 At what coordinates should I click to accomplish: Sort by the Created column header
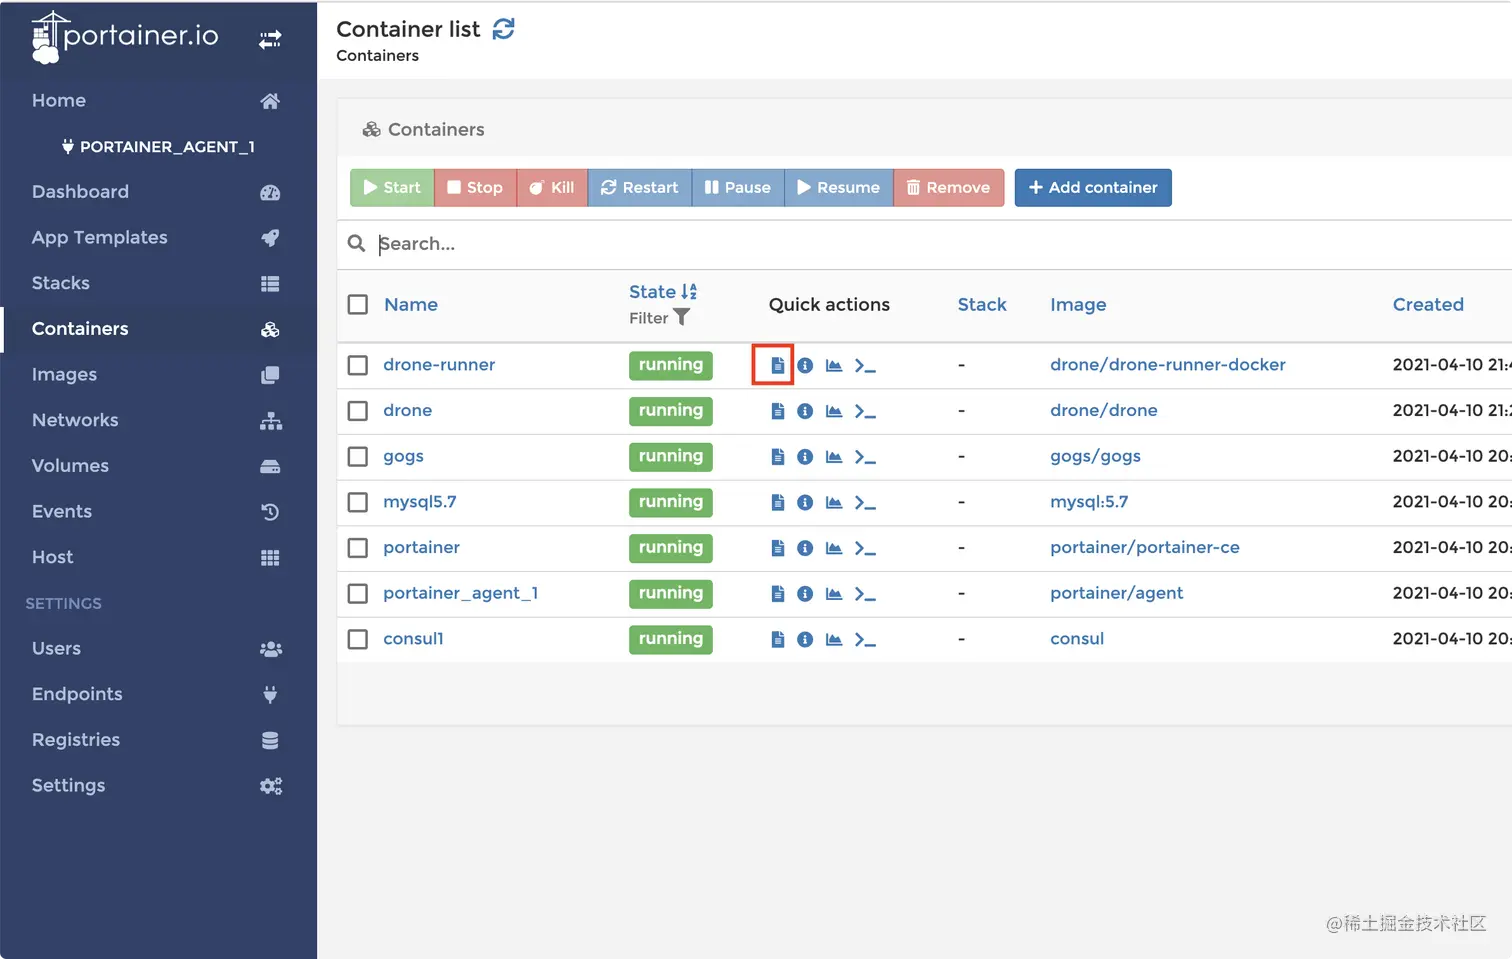[1428, 304]
